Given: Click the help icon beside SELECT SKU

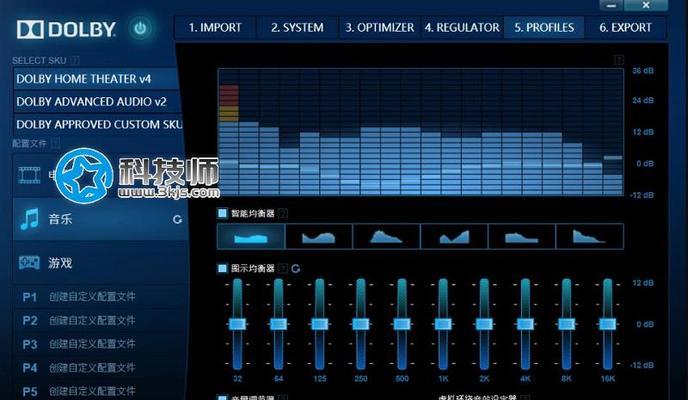Looking at the screenshot, I should coord(75,60).
